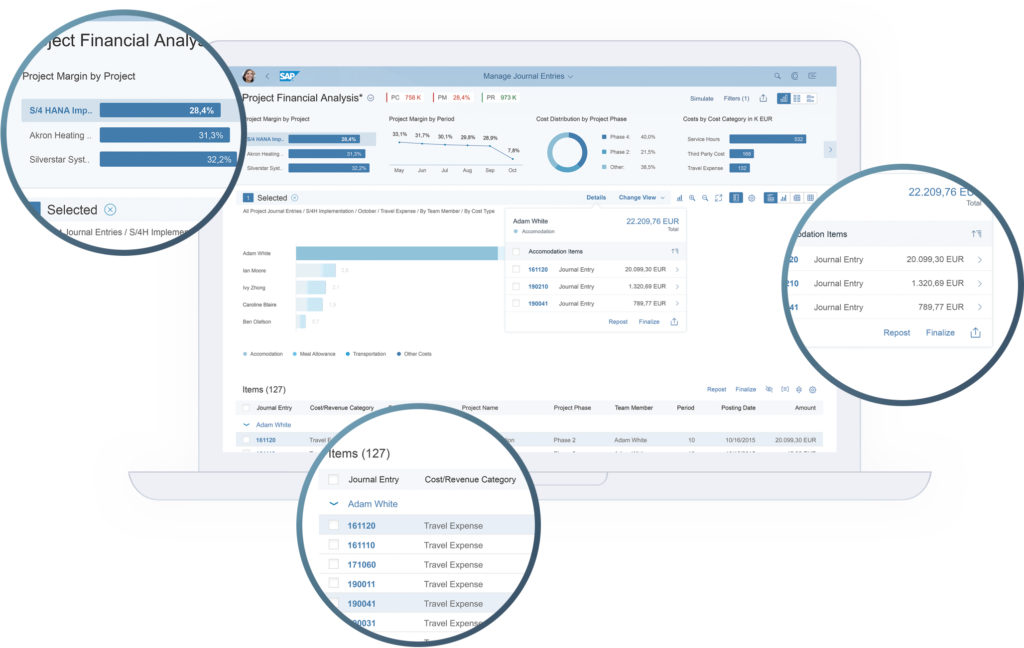Select Adam White bar in team member chart
The width and height of the screenshot is (1024, 648).
(x=396, y=253)
